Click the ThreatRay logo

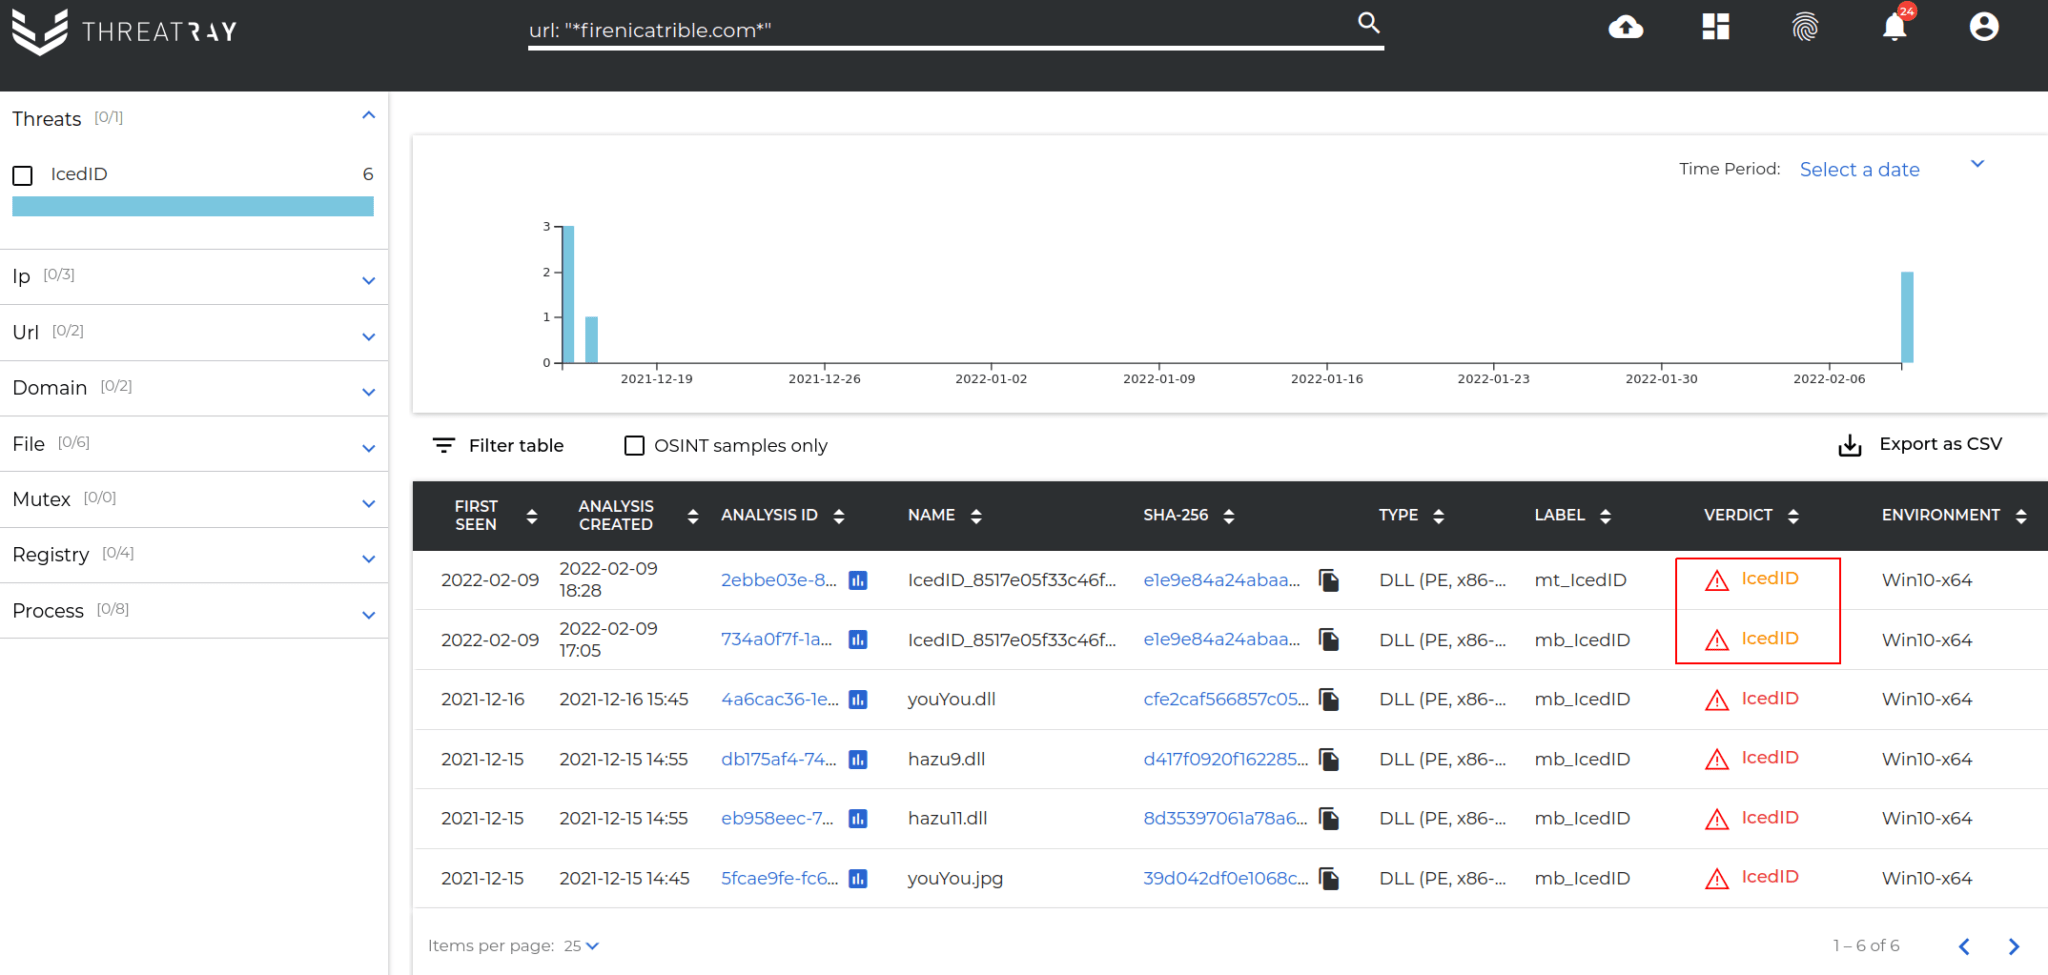[x=124, y=31]
